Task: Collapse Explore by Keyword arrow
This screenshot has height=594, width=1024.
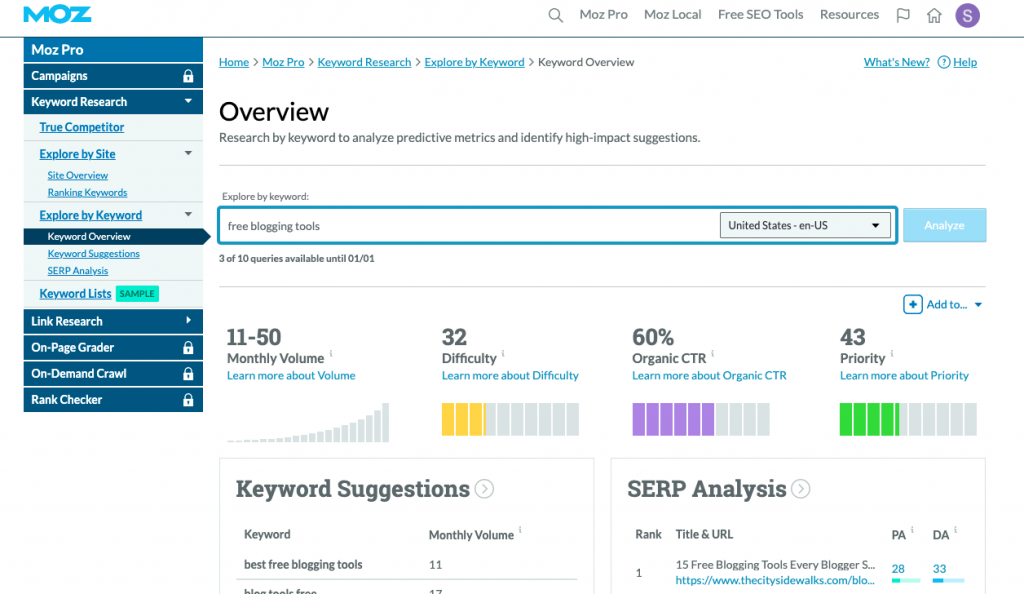Action: pyautogui.click(x=188, y=214)
